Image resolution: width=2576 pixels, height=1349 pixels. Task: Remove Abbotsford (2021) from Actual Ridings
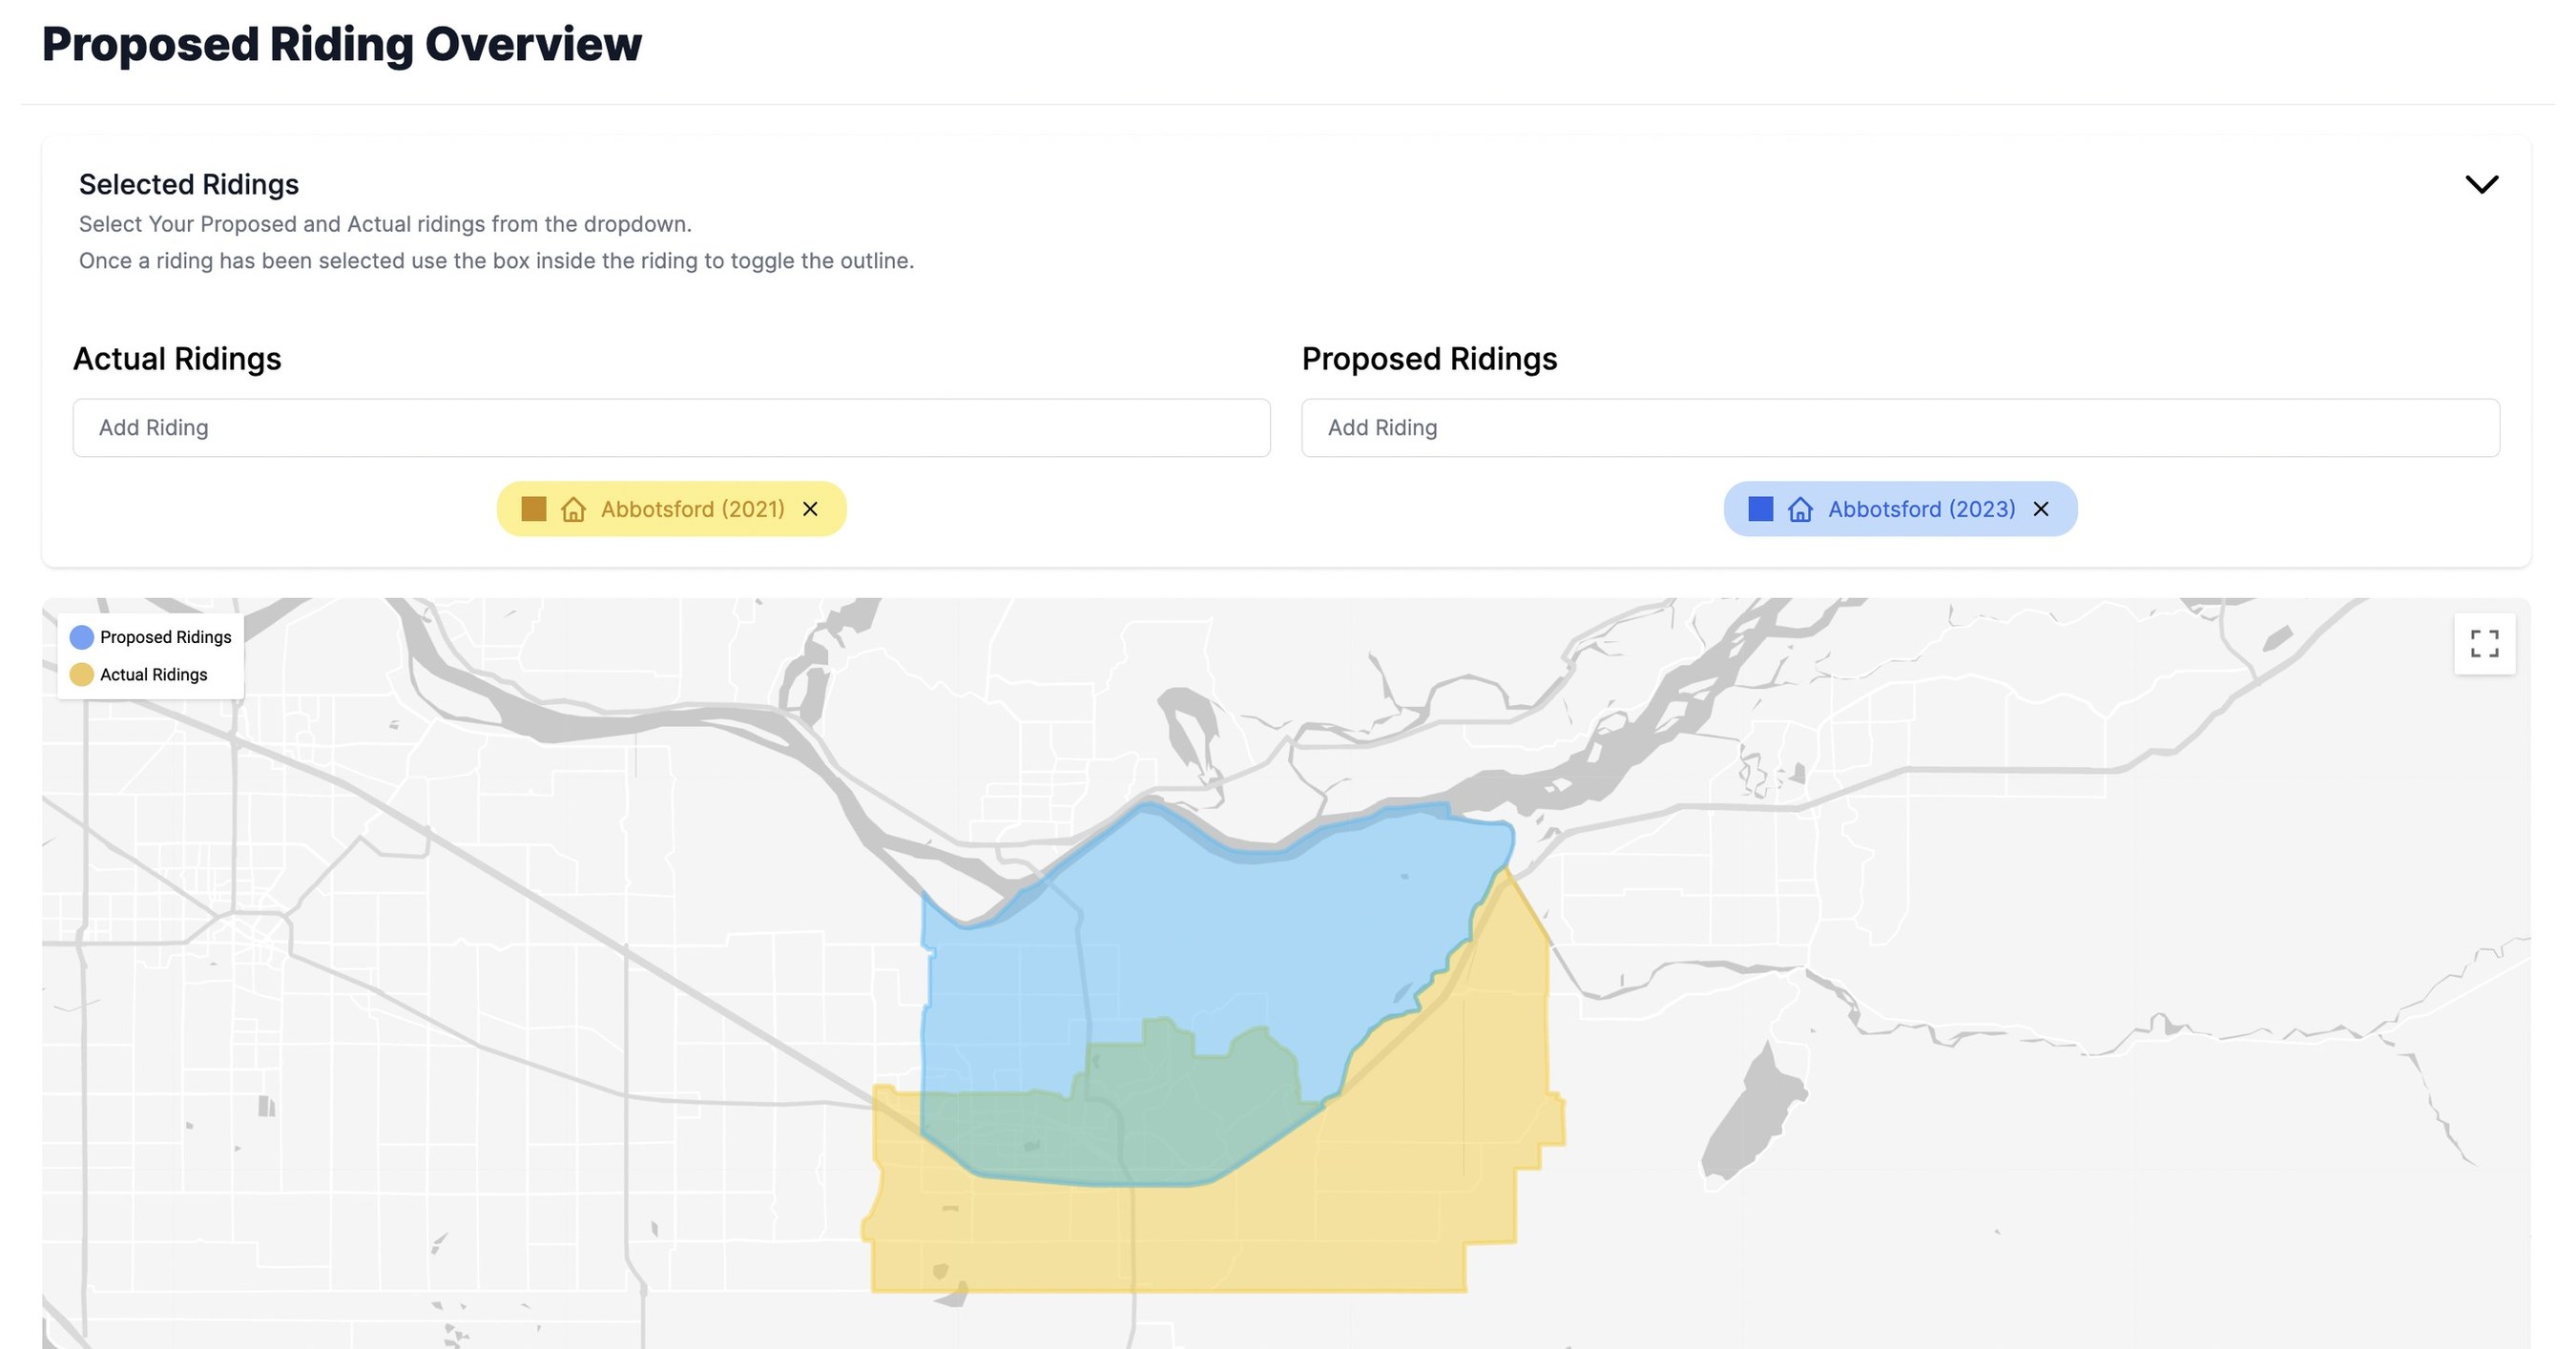pos(811,509)
